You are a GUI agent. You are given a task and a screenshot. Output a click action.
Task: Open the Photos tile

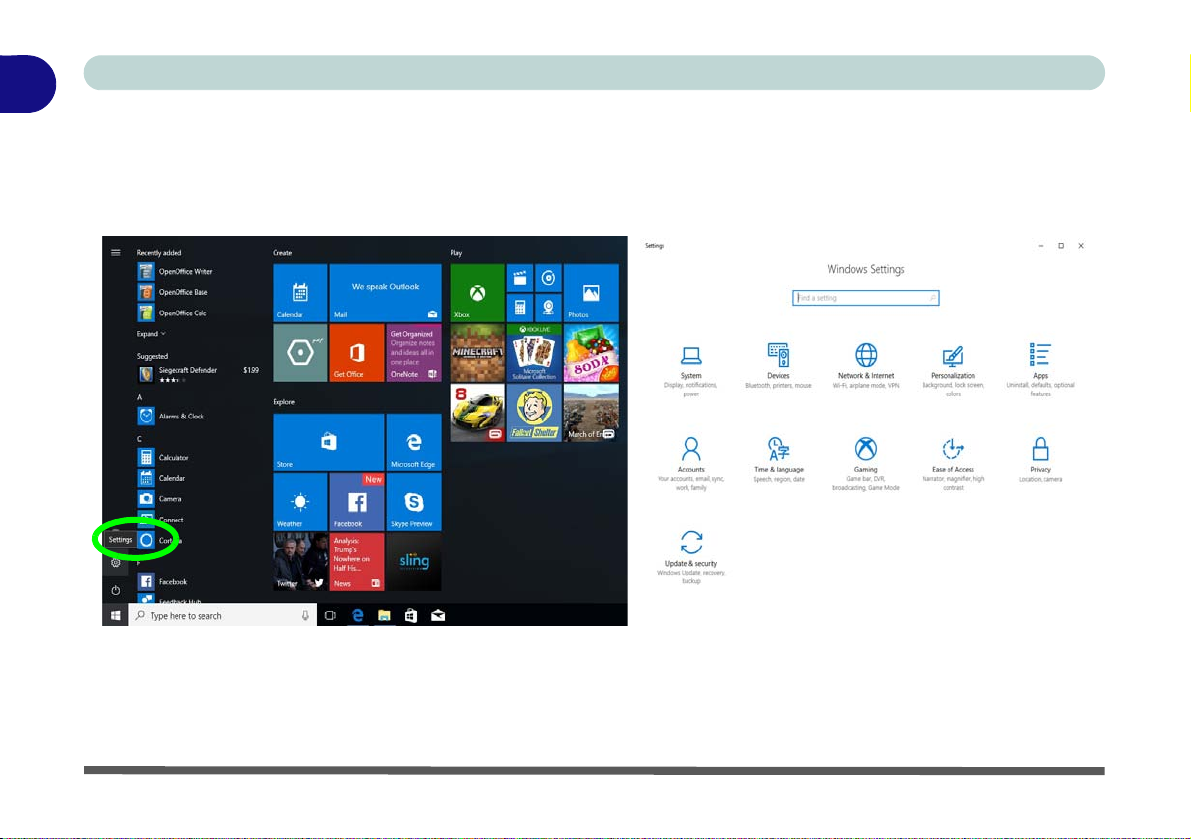click(591, 292)
